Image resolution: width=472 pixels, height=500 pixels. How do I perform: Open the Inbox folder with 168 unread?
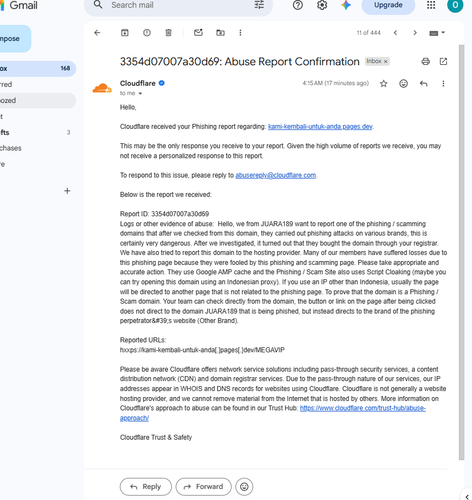click(x=37, y=68)
